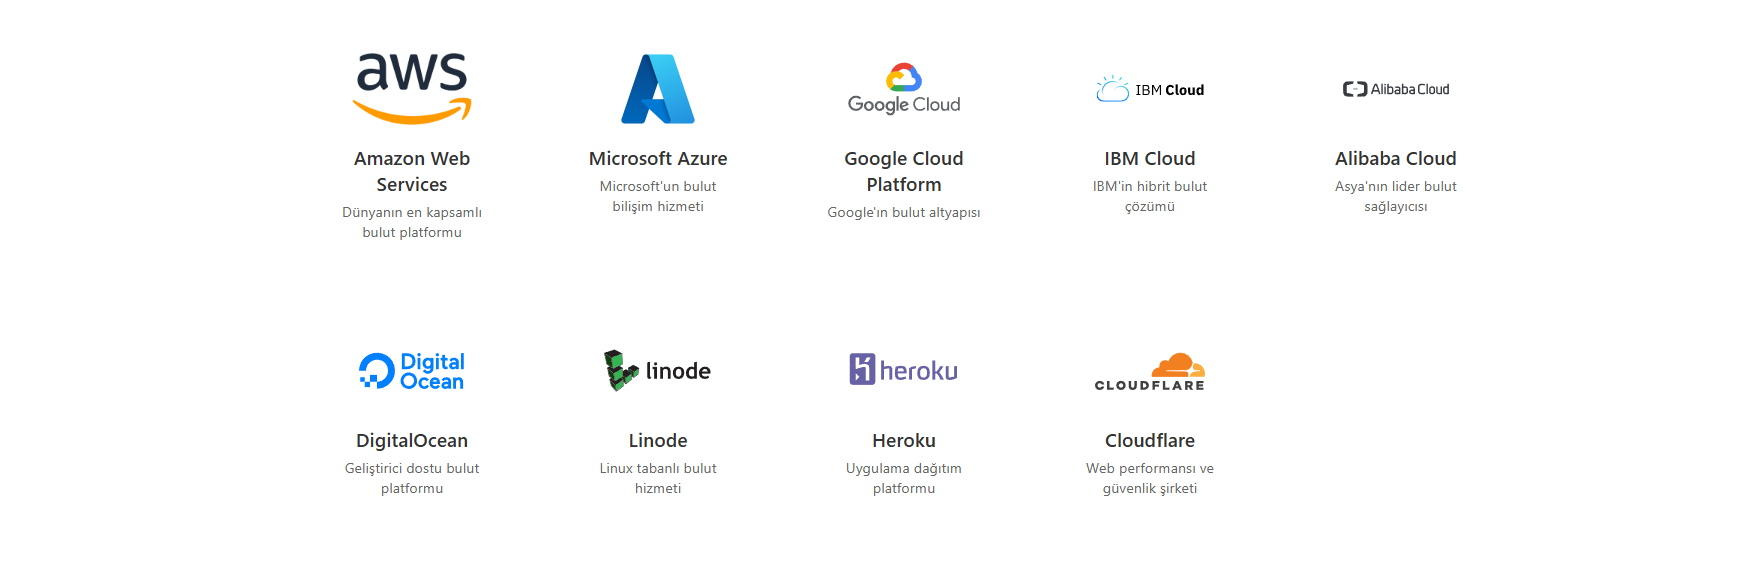This screenshot has height=585, width=1752.
Task: Click the DigitalOcean logo
Action: pos(412,371)
